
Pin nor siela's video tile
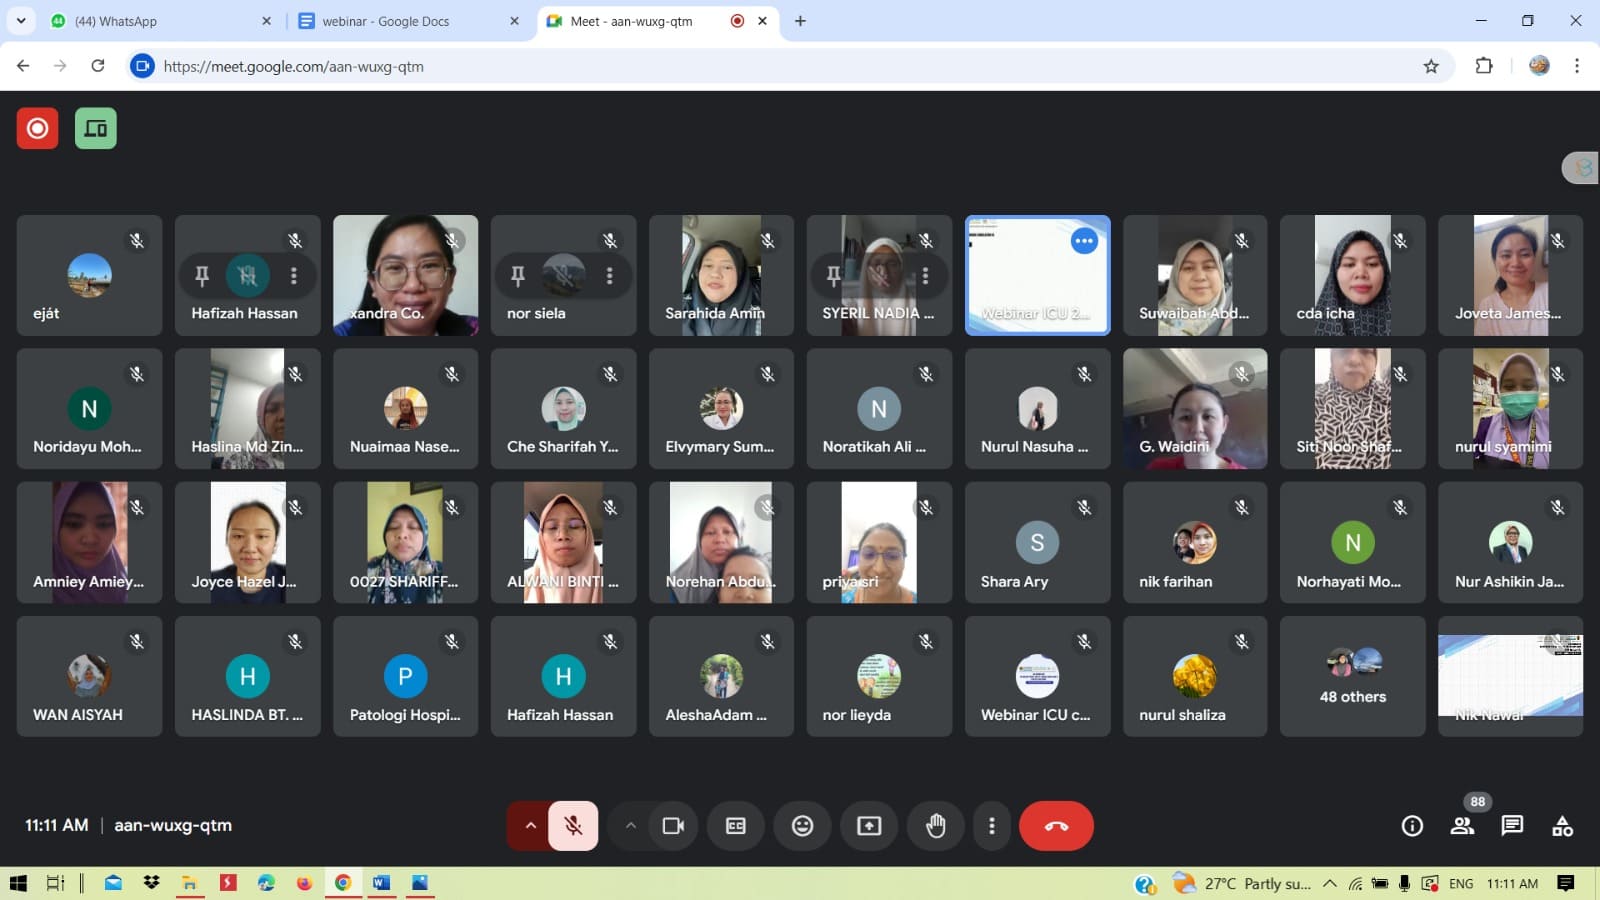(517, 275)
